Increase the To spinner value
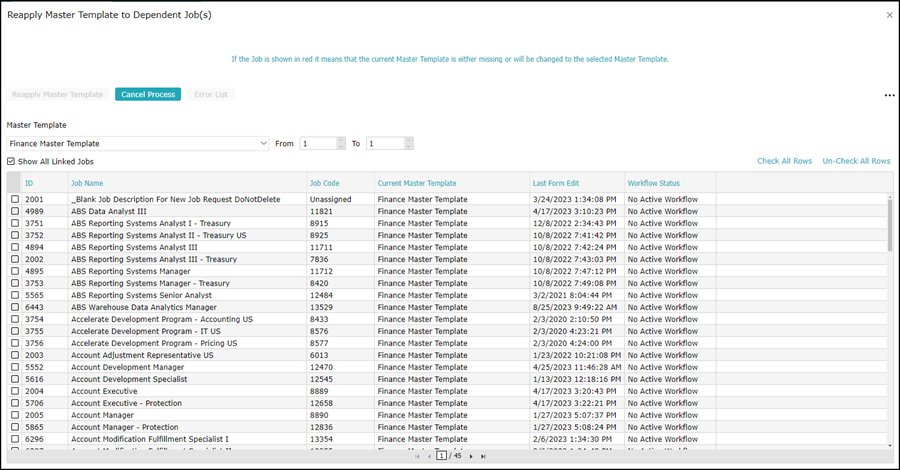This screenshot has width=900, height=470. (409, 141)
